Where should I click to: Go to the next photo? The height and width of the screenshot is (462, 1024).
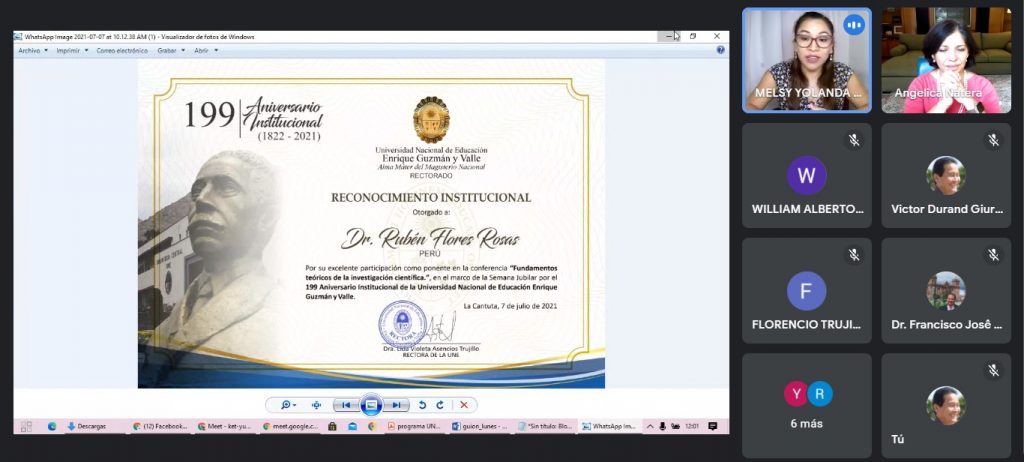(396, 405)
